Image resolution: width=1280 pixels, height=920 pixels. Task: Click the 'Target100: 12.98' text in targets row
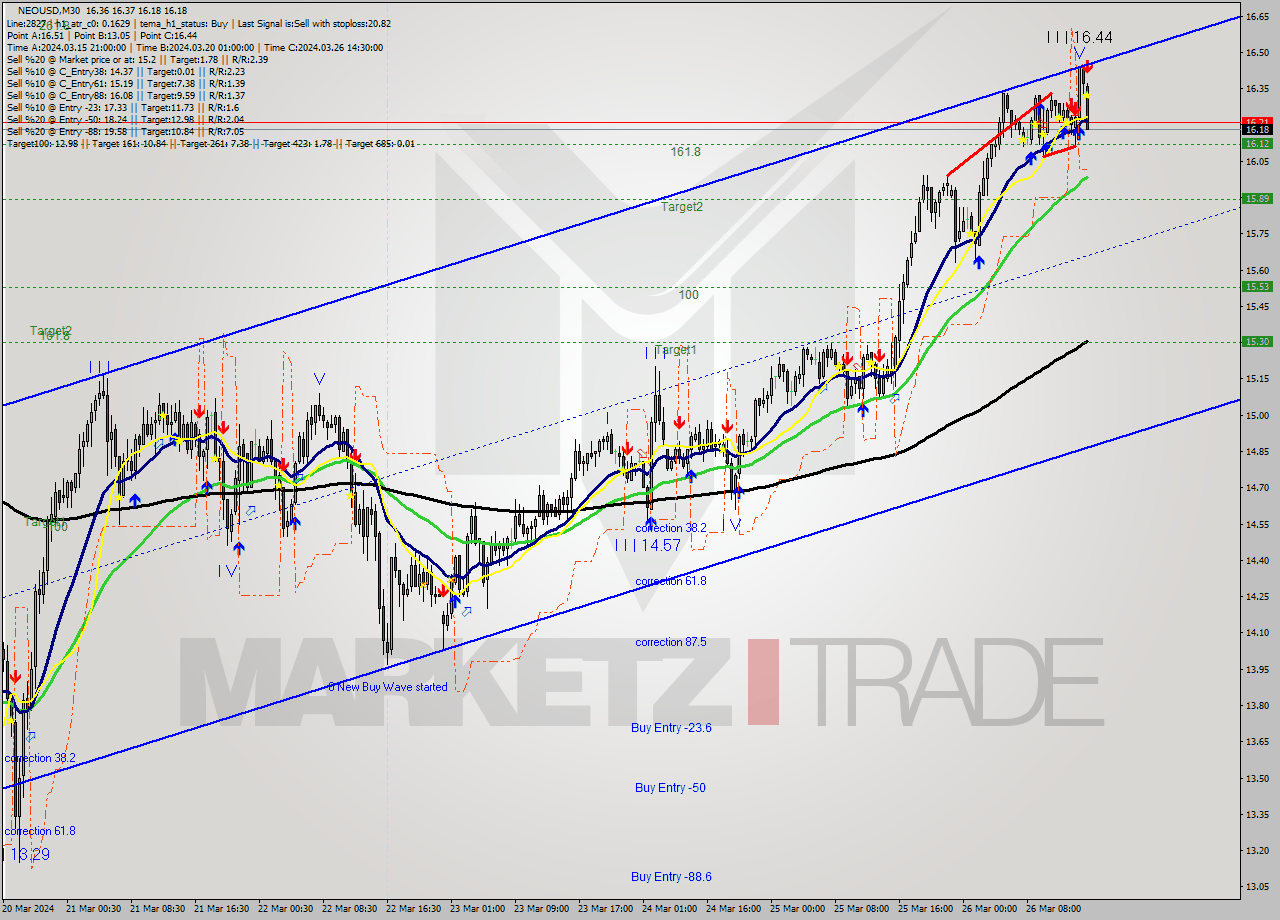pos(42,144)
